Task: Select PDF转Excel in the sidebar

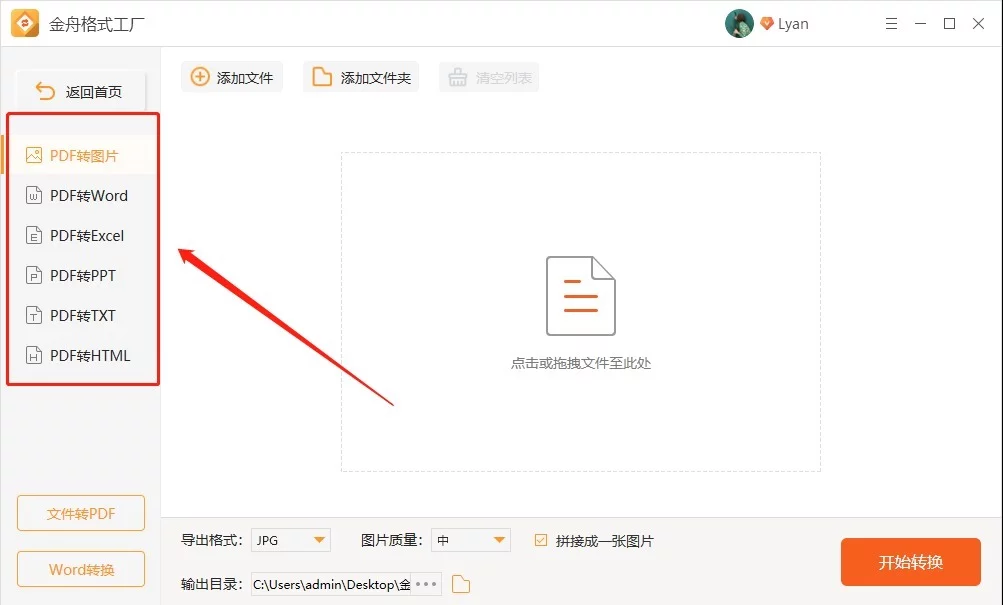Action: tap(81, 235)
